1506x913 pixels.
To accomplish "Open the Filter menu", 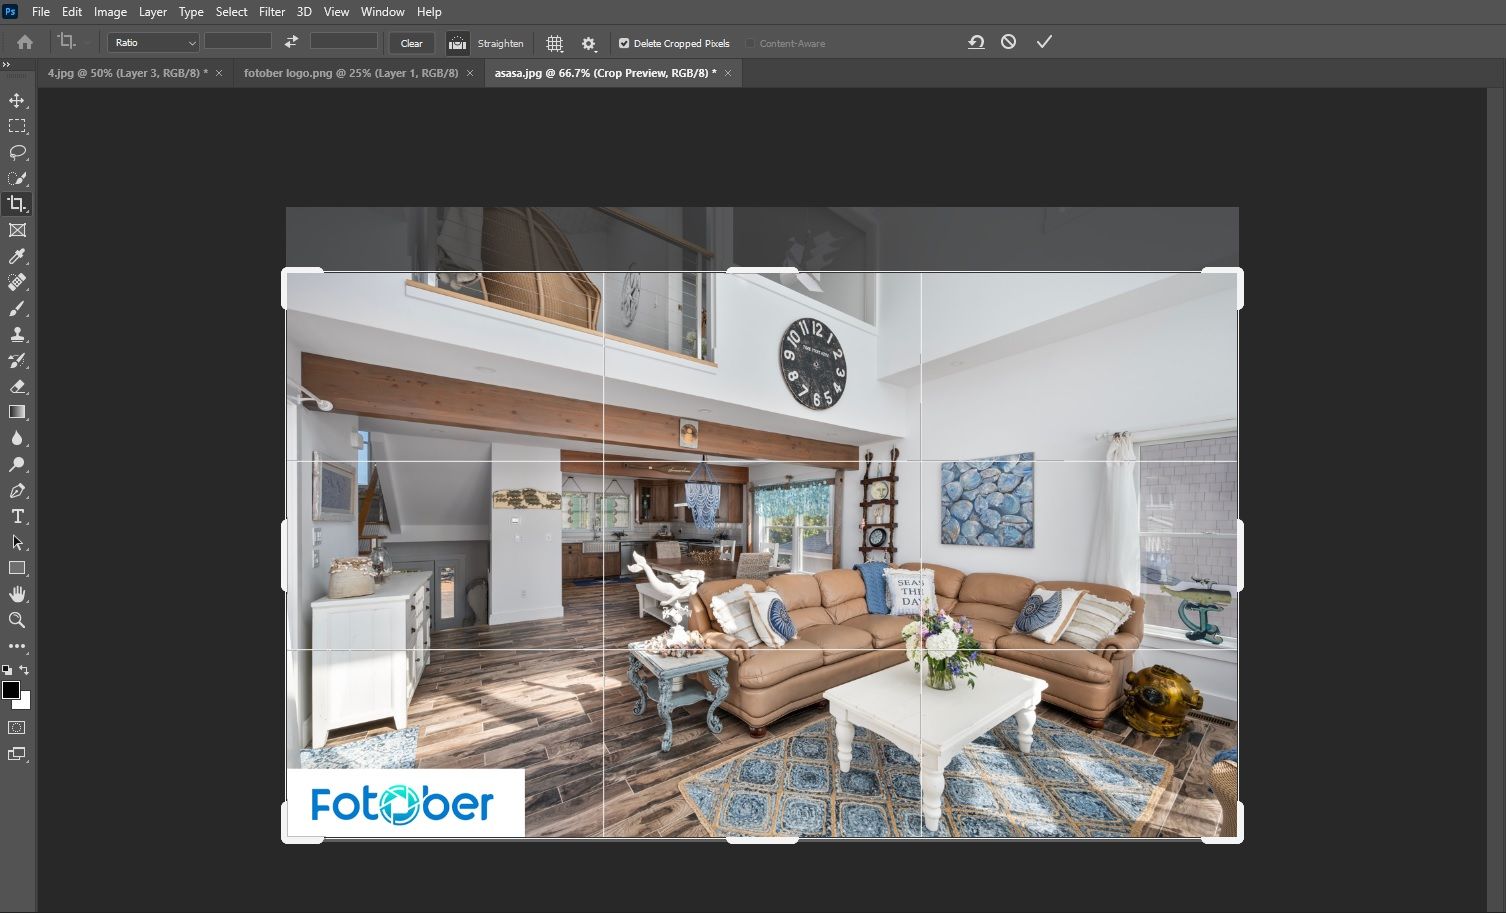I will [272, 12].
